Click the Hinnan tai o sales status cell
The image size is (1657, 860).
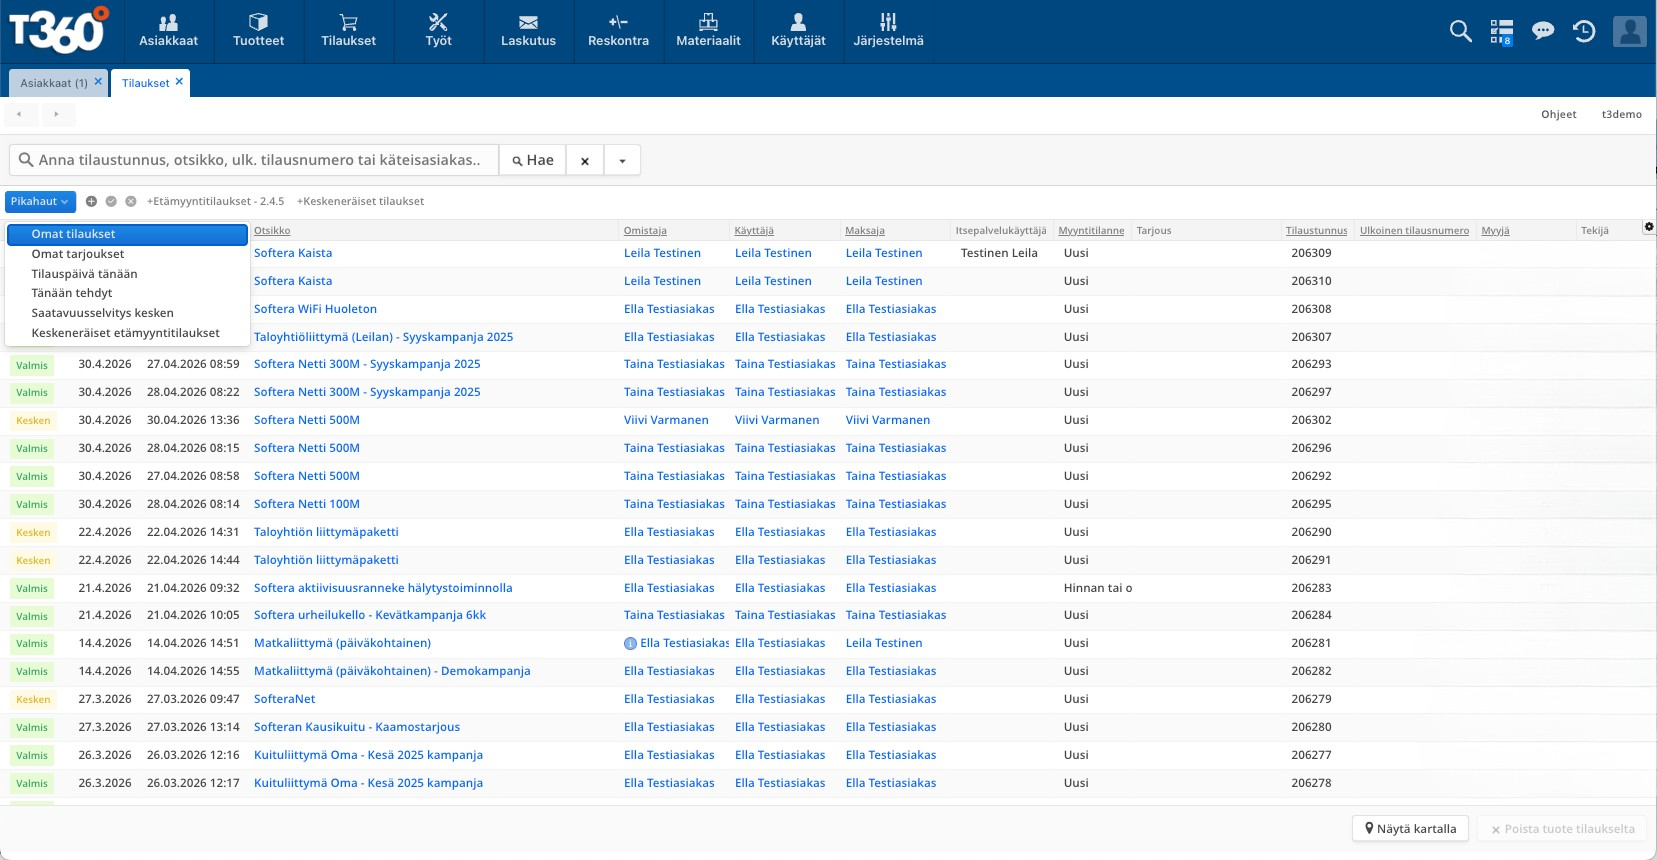point(1098,588)
